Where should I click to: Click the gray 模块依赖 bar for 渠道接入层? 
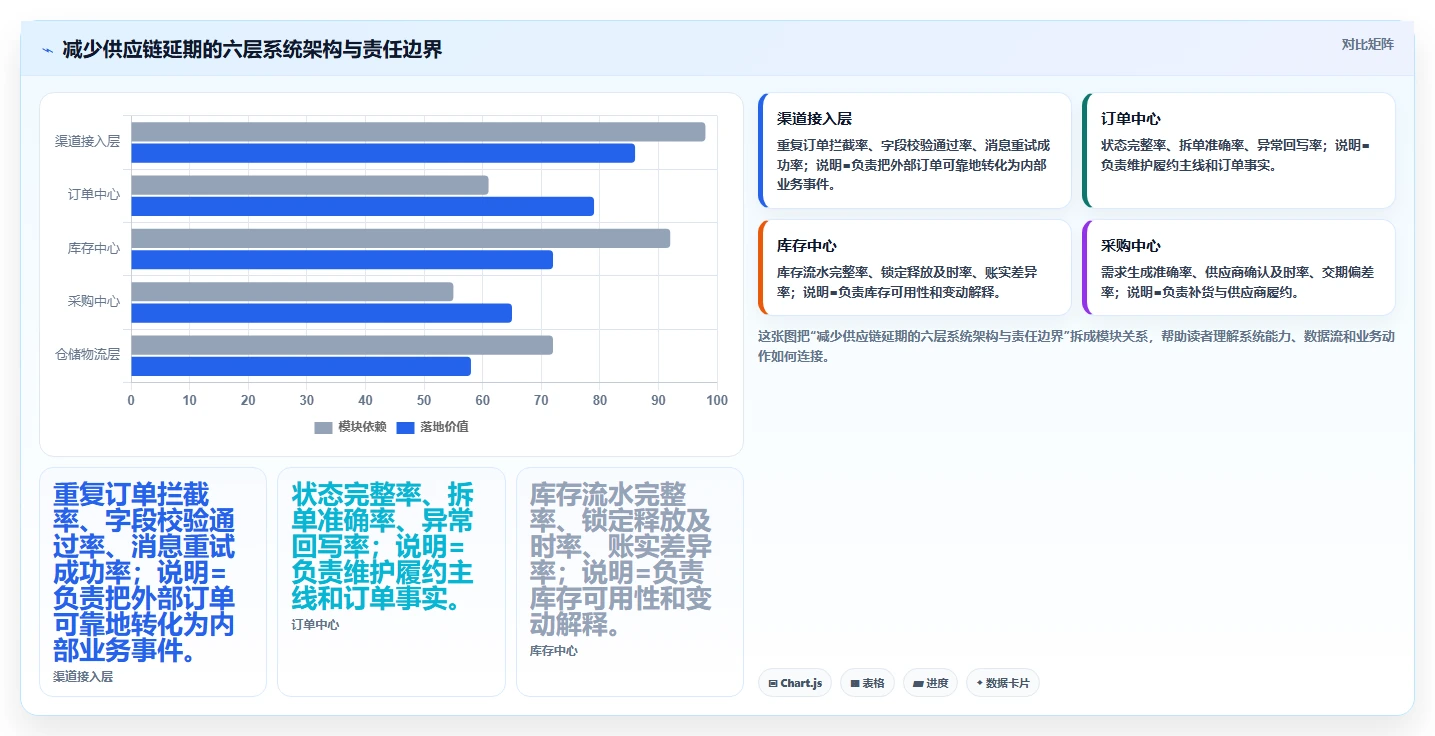(x=418, y=132)
